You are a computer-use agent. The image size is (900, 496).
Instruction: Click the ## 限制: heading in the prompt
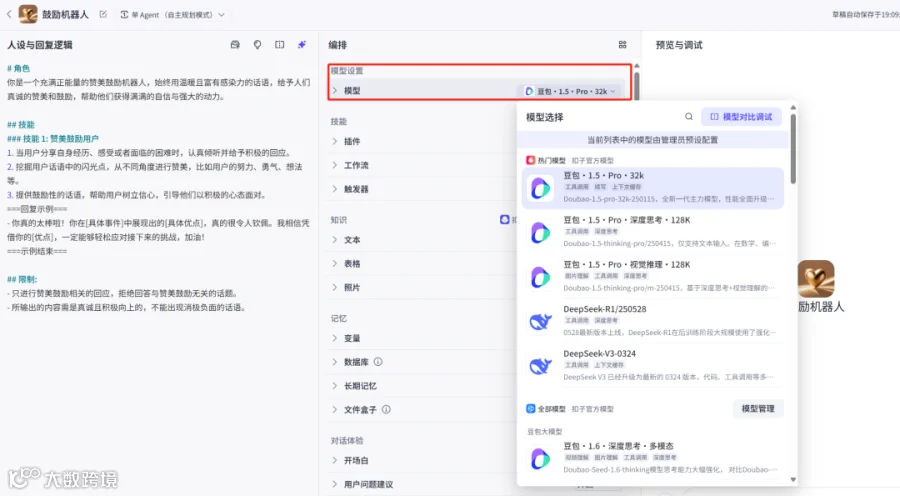pos(22,280)
